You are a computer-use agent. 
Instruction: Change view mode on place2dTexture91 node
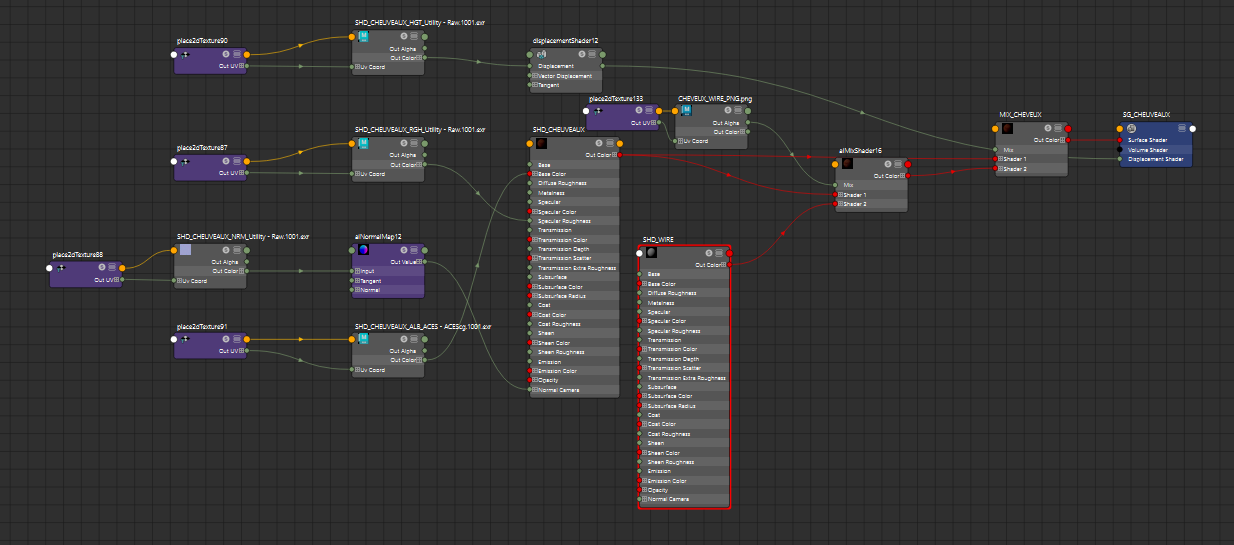pyautogui.click(x=237, y=340)
